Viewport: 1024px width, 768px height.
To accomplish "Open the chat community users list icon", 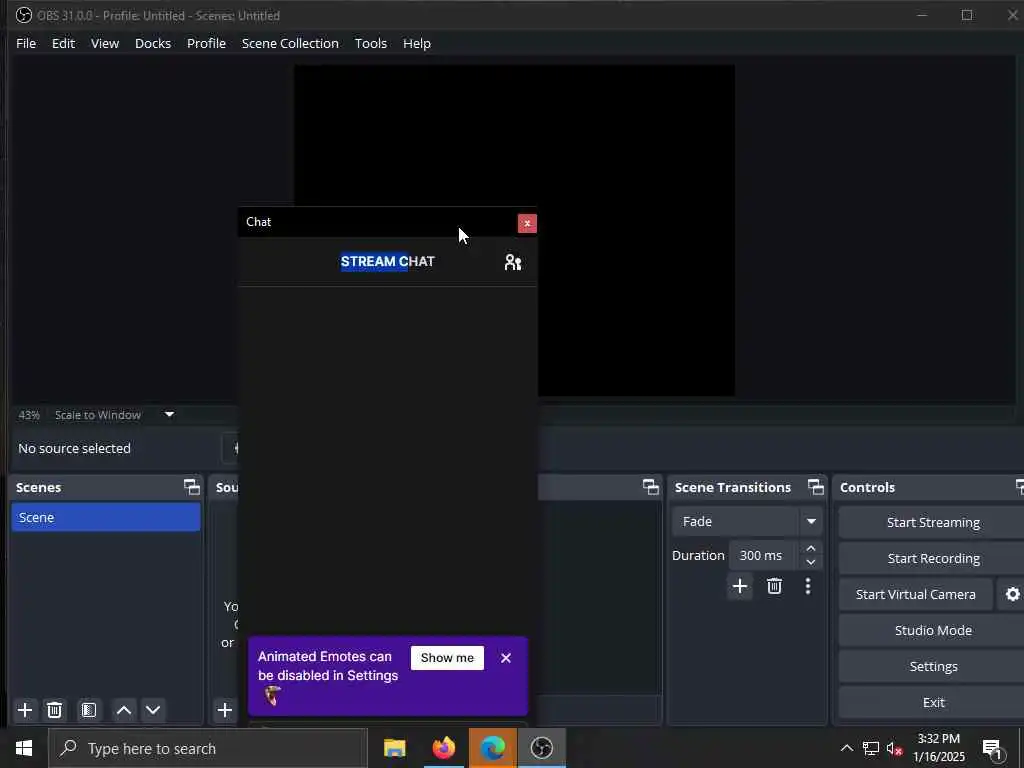I will click(513, 262).
